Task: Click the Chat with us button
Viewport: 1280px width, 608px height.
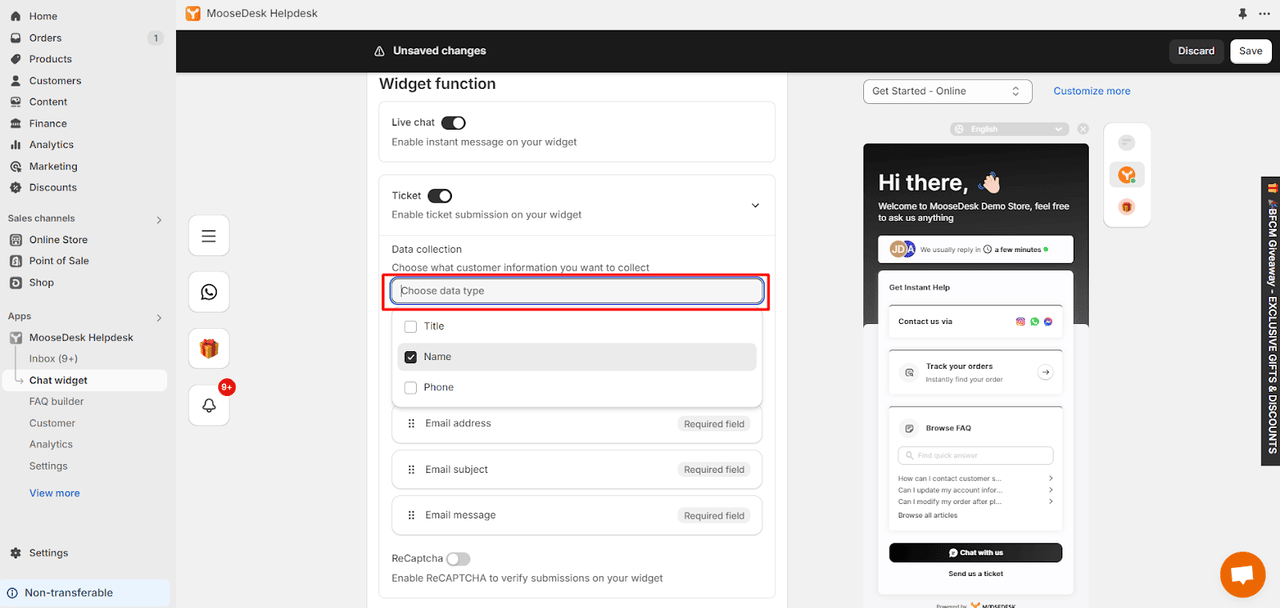Action: click(975, 553)
